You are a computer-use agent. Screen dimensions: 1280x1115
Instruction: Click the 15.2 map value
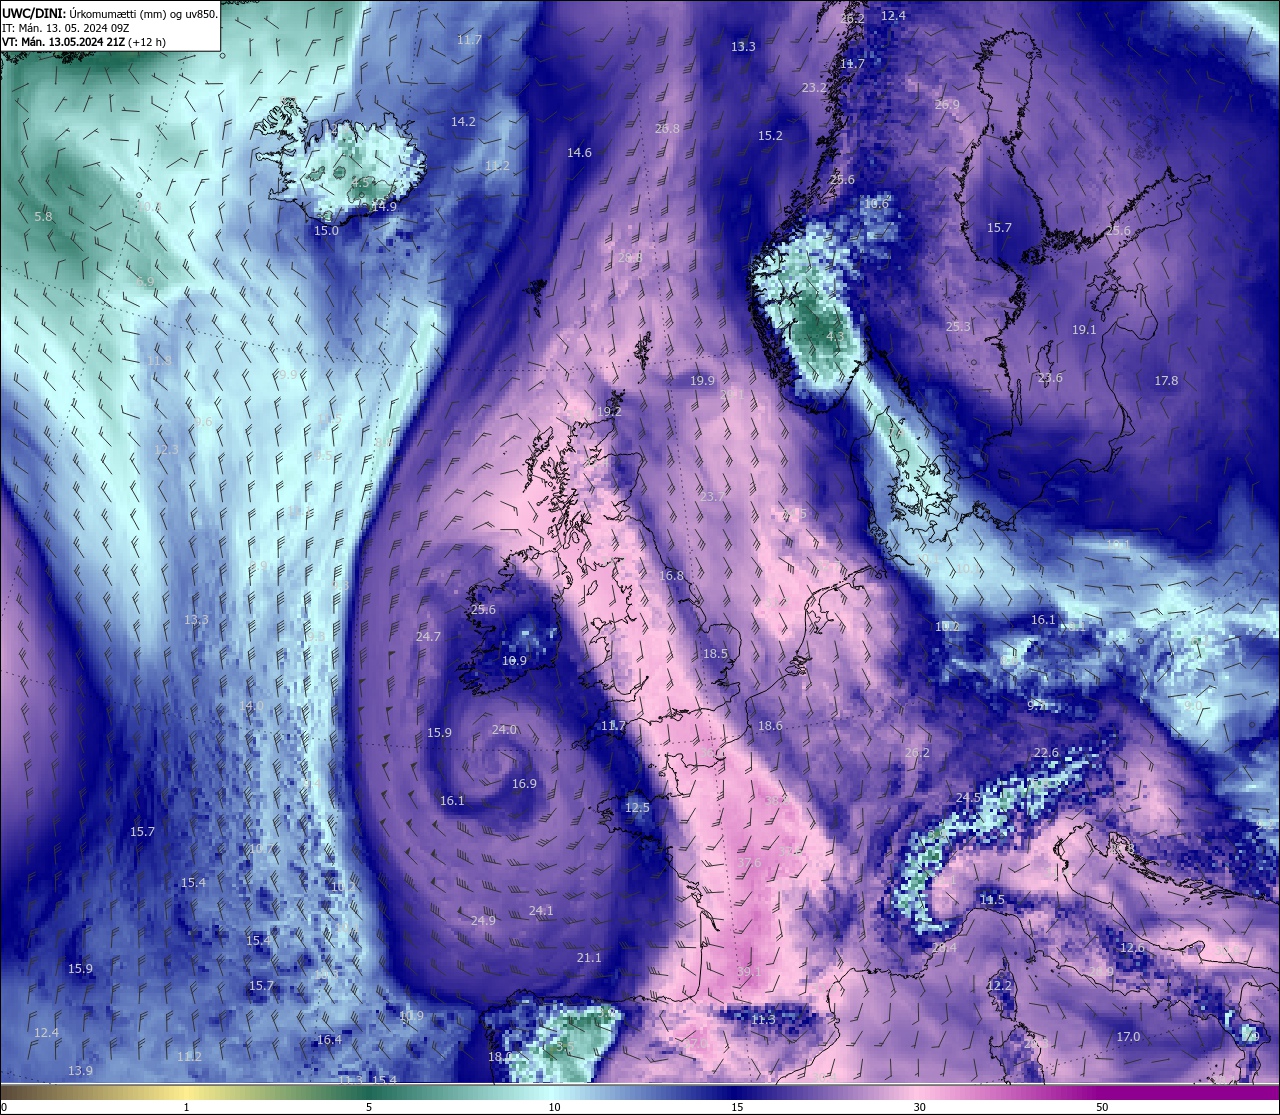770,136
